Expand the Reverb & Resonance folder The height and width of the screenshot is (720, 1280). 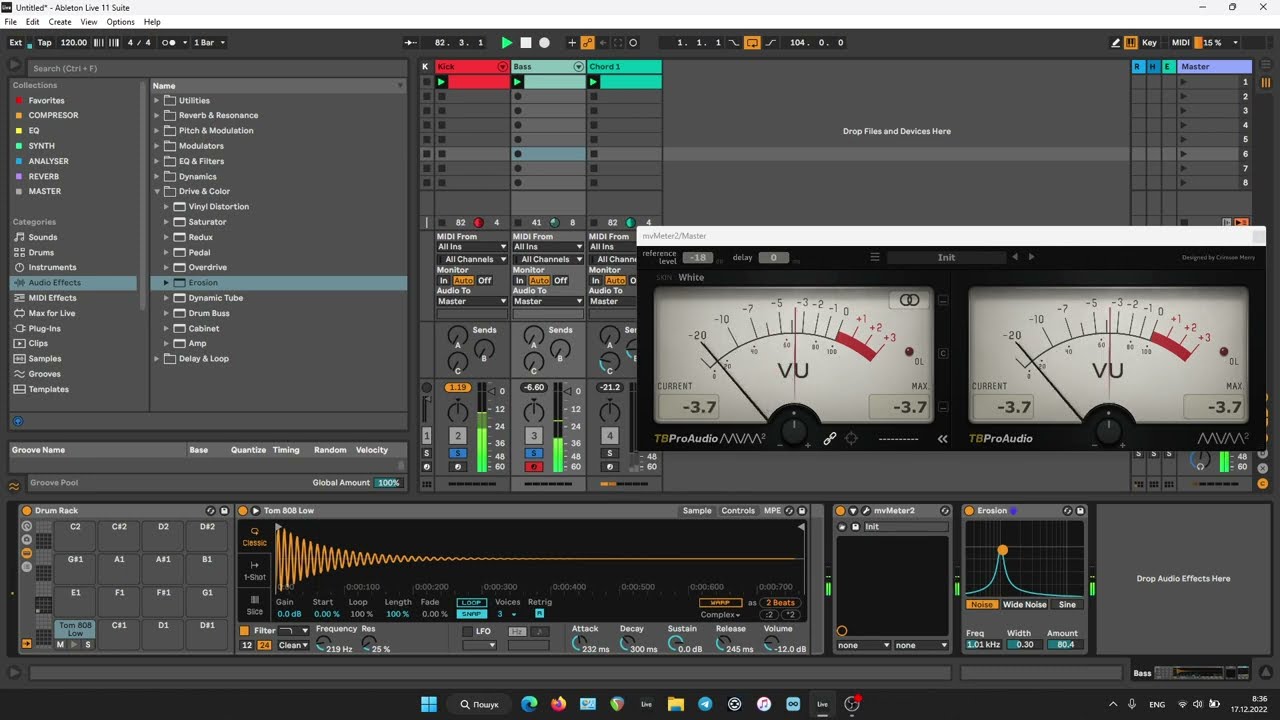157,116
